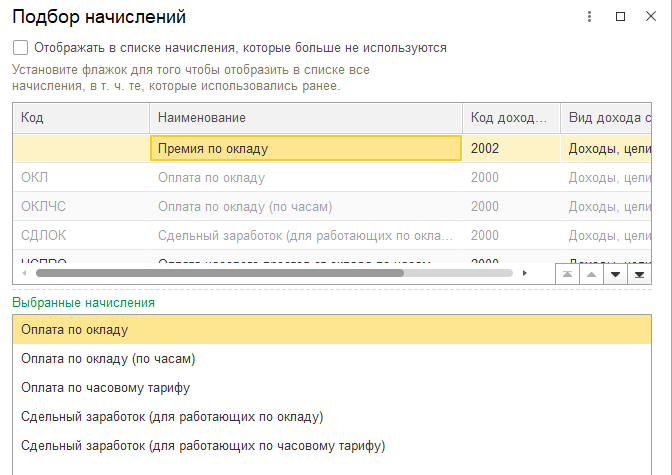Image resolution: width=672 pixels, height=475 pixels.
Task: Jump to last row with the bottom arrow
Action: tap(638, 274)
